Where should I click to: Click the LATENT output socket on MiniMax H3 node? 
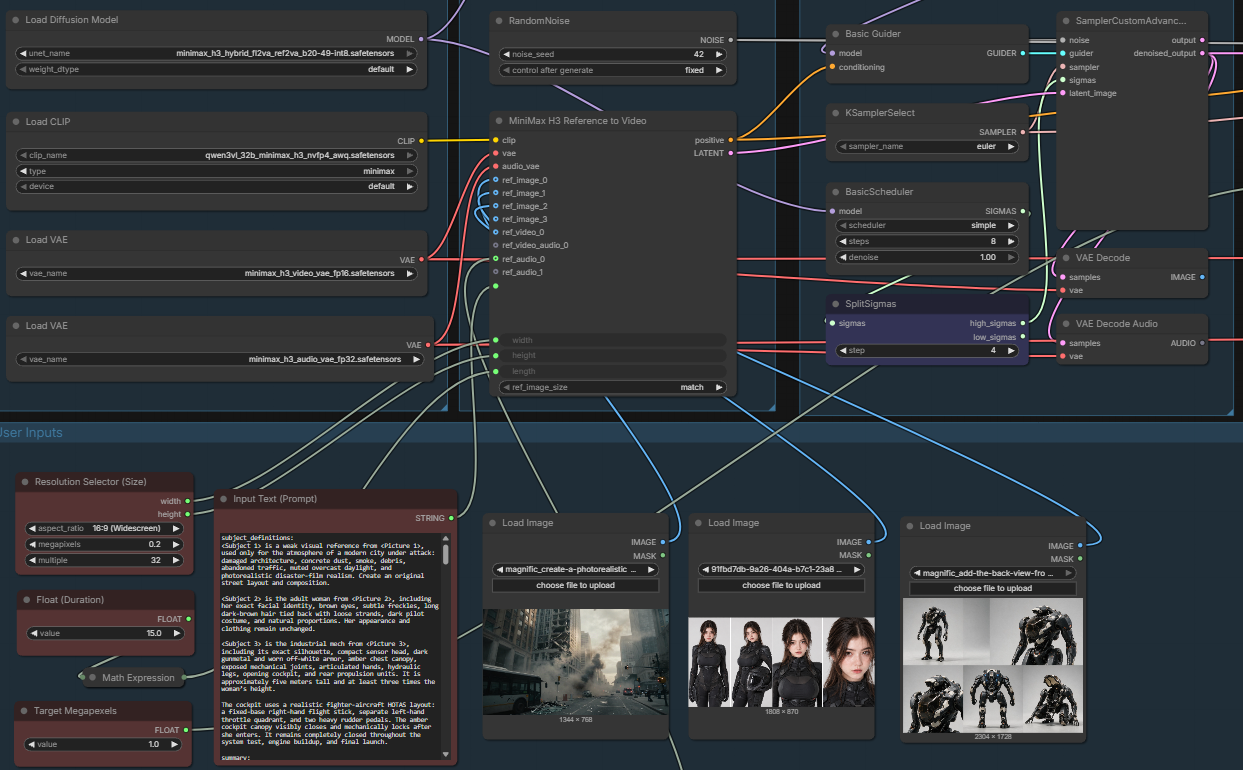click(x=731, y=153)
